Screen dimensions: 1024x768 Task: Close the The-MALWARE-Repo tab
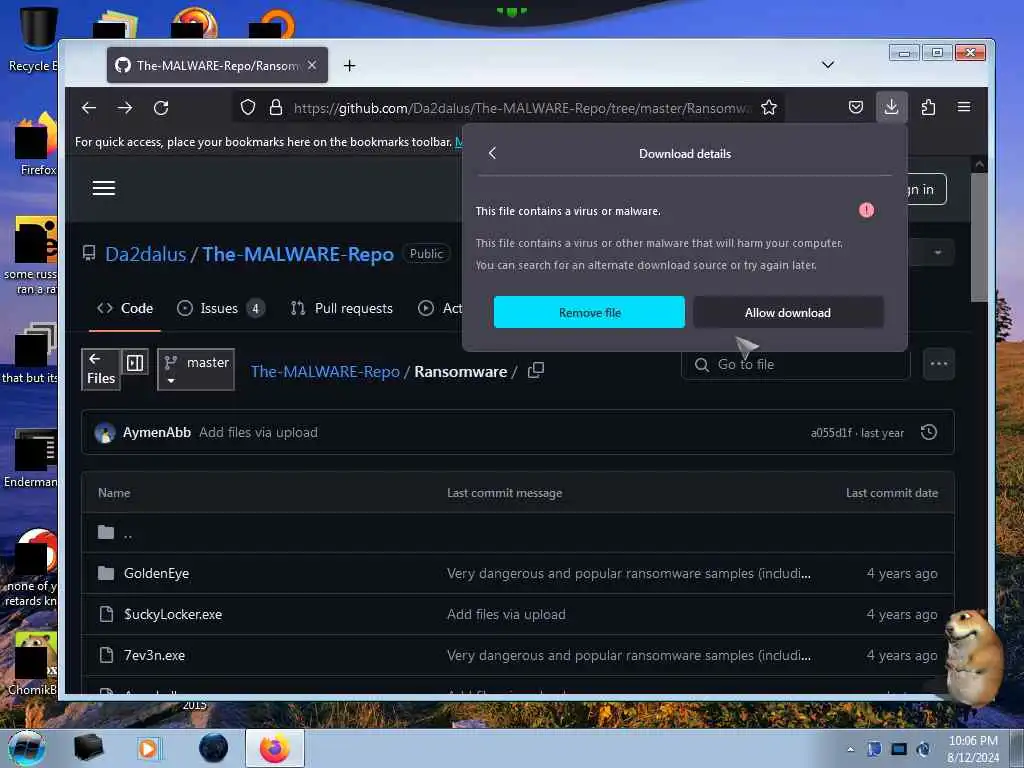tap(312, 65)
